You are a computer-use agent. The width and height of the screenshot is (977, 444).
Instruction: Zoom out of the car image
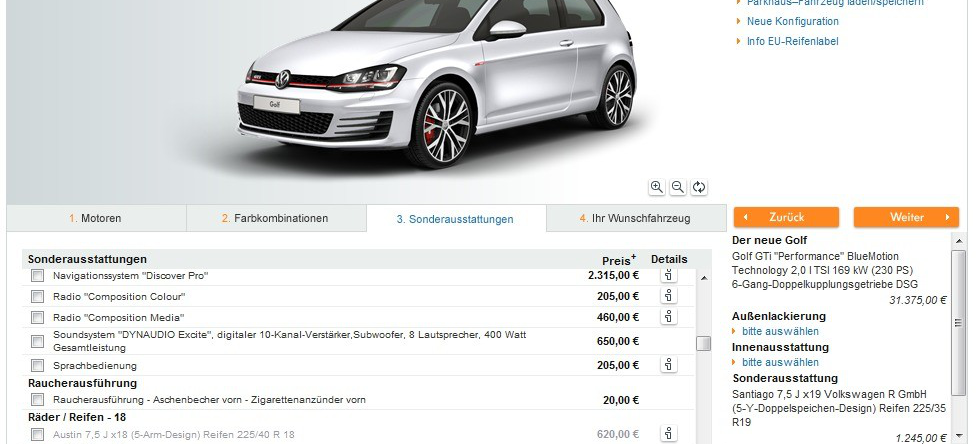point(677,187)
